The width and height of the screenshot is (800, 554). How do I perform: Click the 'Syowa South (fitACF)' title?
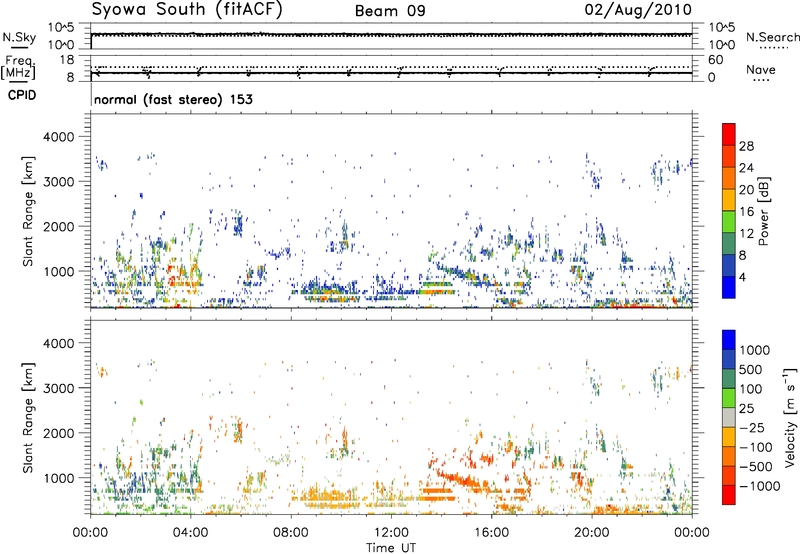(187, 9)
